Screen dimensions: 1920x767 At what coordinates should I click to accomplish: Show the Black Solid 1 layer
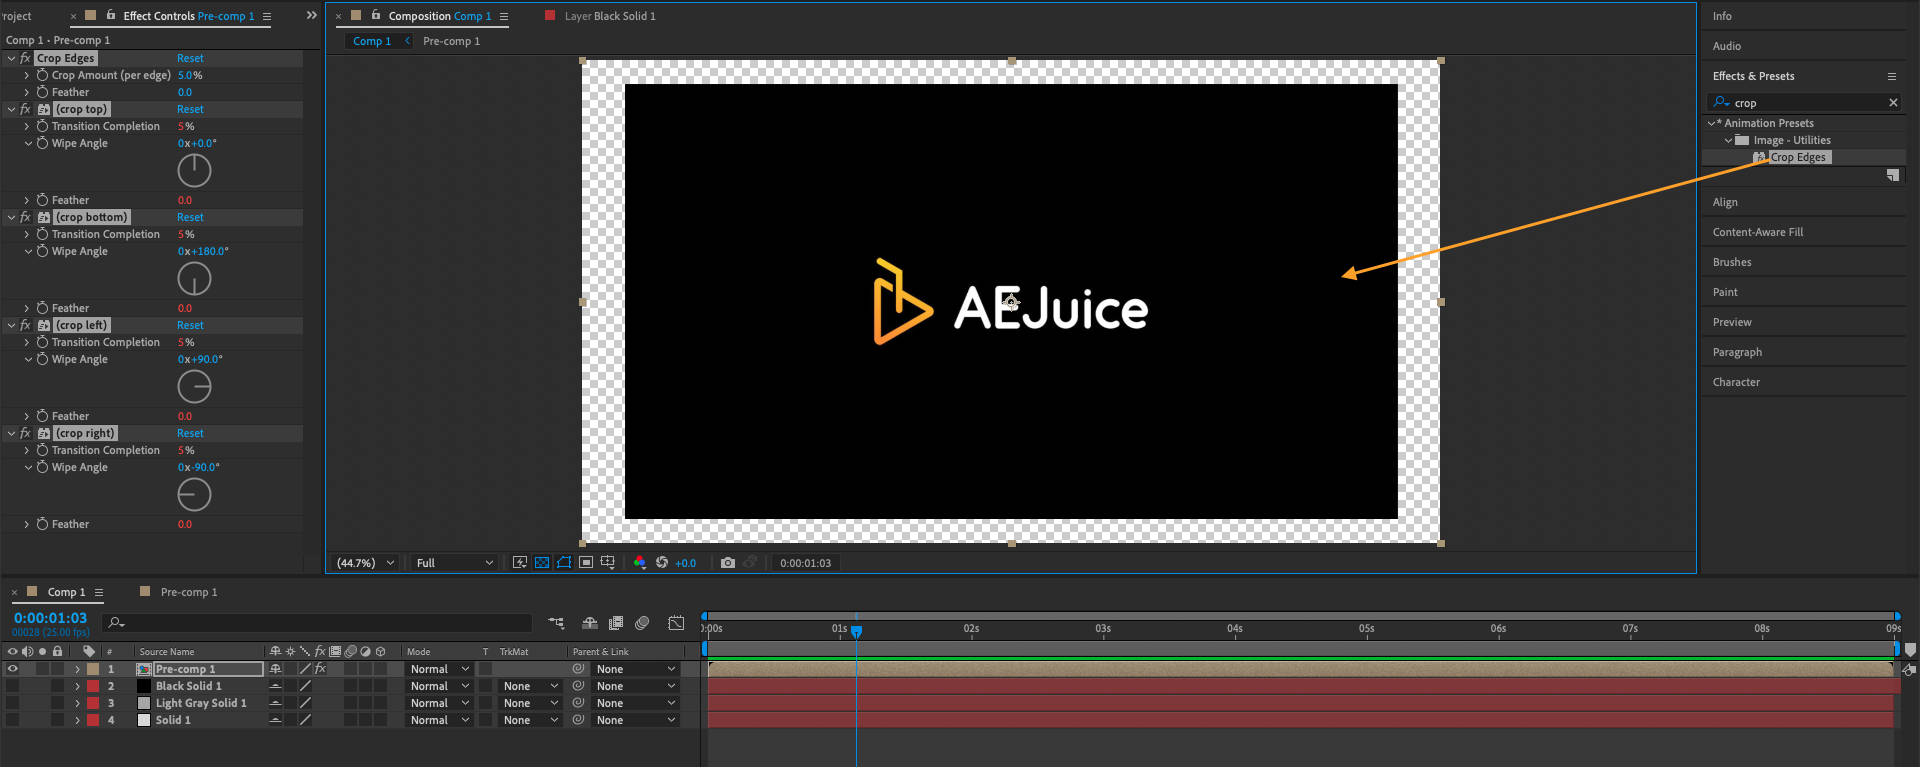tap(13, 686)
